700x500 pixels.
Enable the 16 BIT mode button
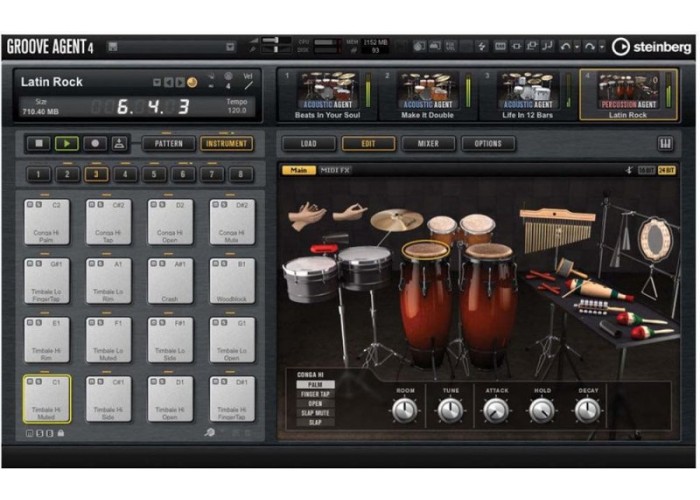tap(646, 170)
